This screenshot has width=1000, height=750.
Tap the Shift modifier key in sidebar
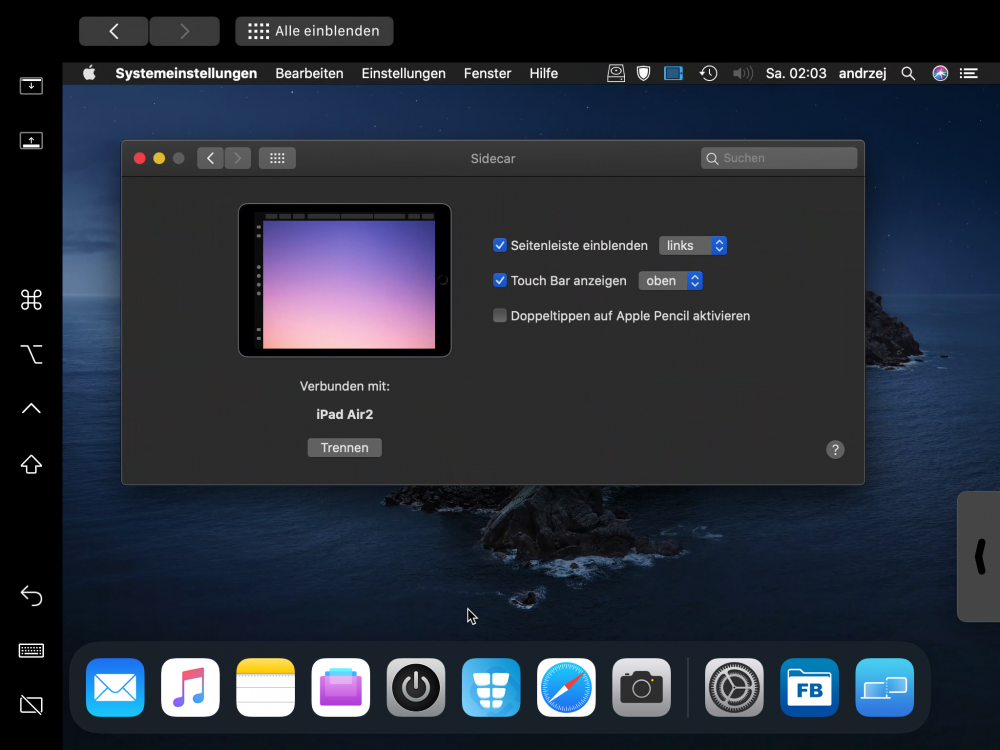click(31, 464)
